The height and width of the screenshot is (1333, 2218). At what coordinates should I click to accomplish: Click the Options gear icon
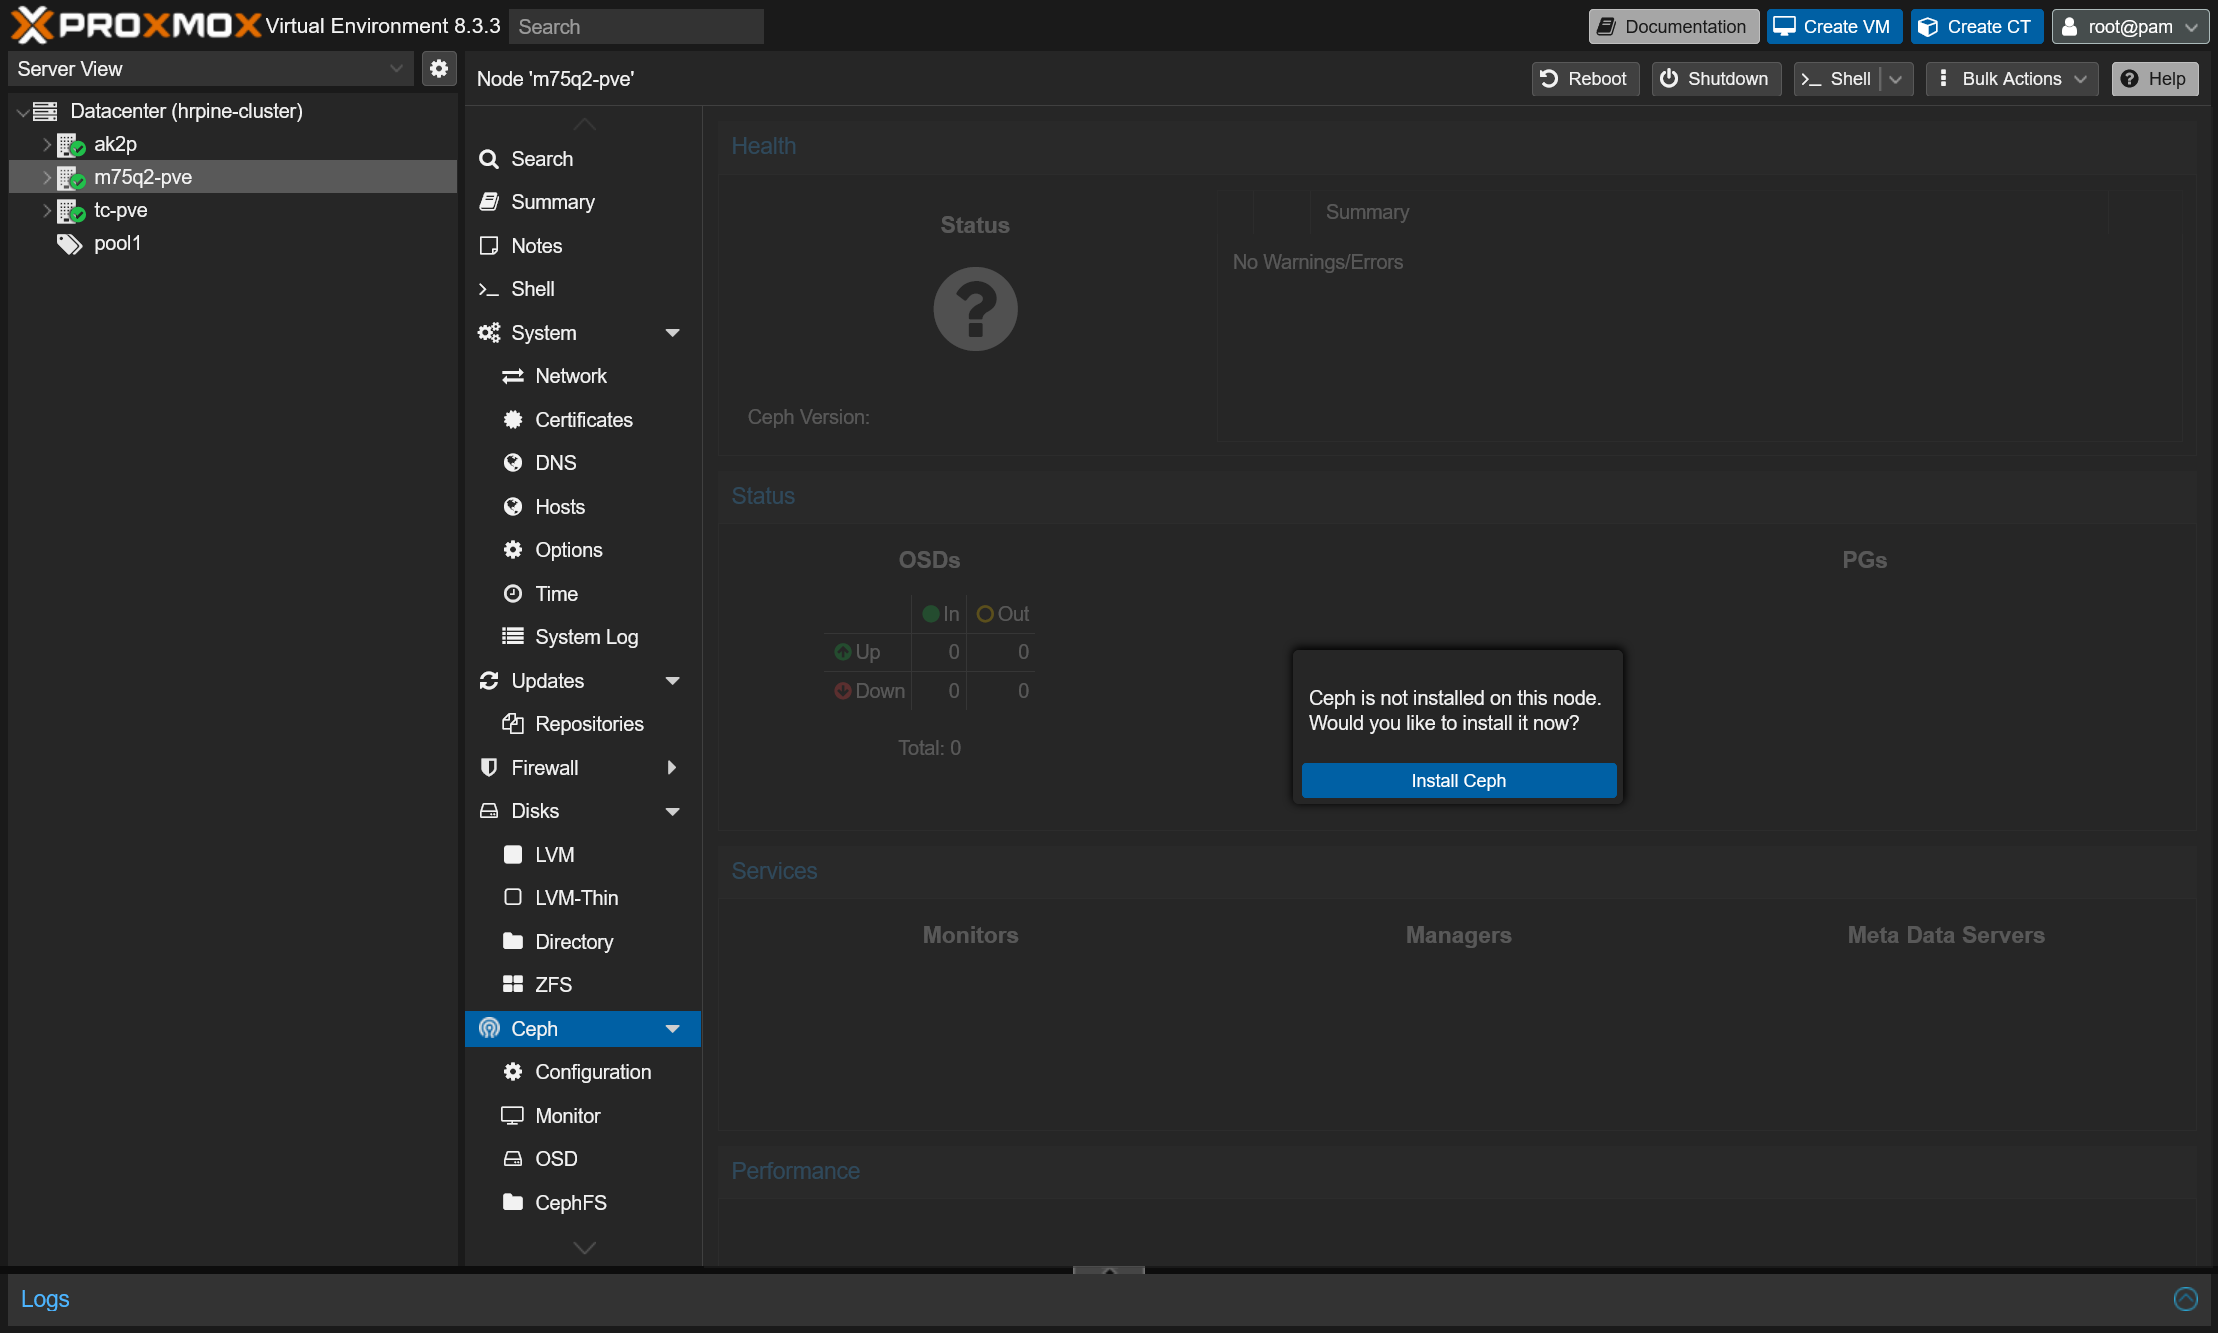[513, 550]
